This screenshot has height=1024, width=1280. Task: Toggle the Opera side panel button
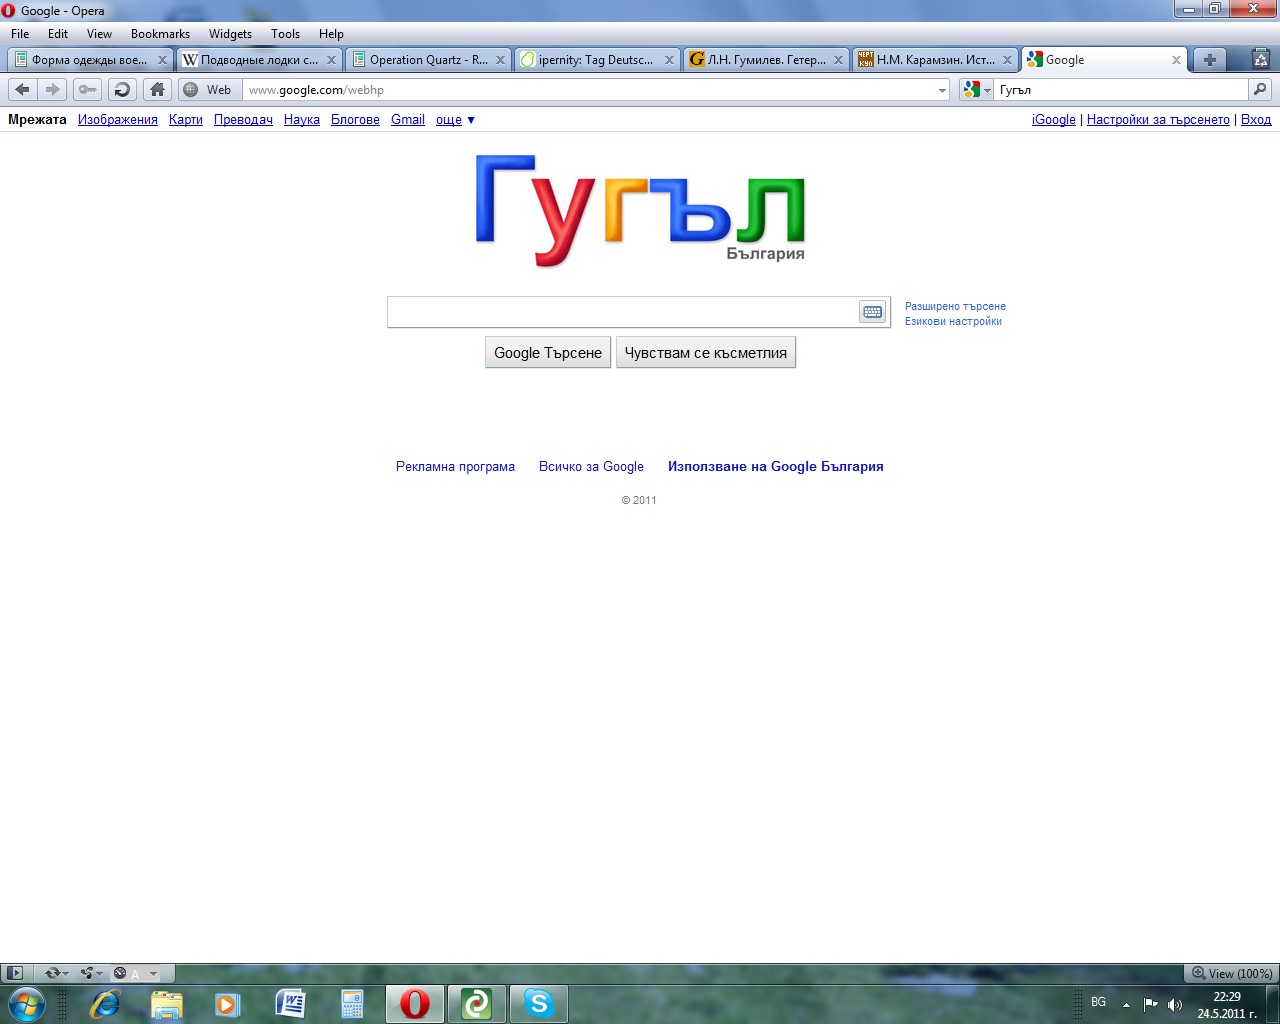14,973
